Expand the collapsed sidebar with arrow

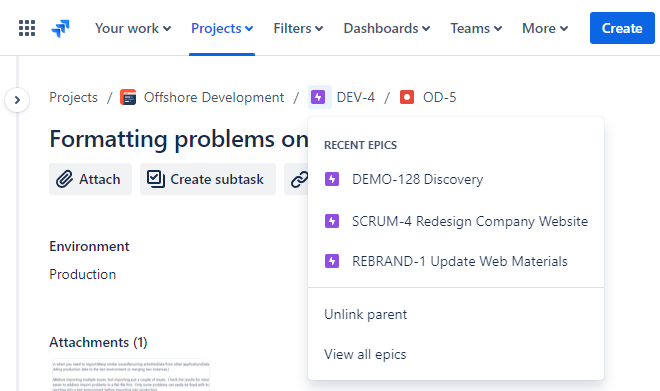click(x=17, y=100)
